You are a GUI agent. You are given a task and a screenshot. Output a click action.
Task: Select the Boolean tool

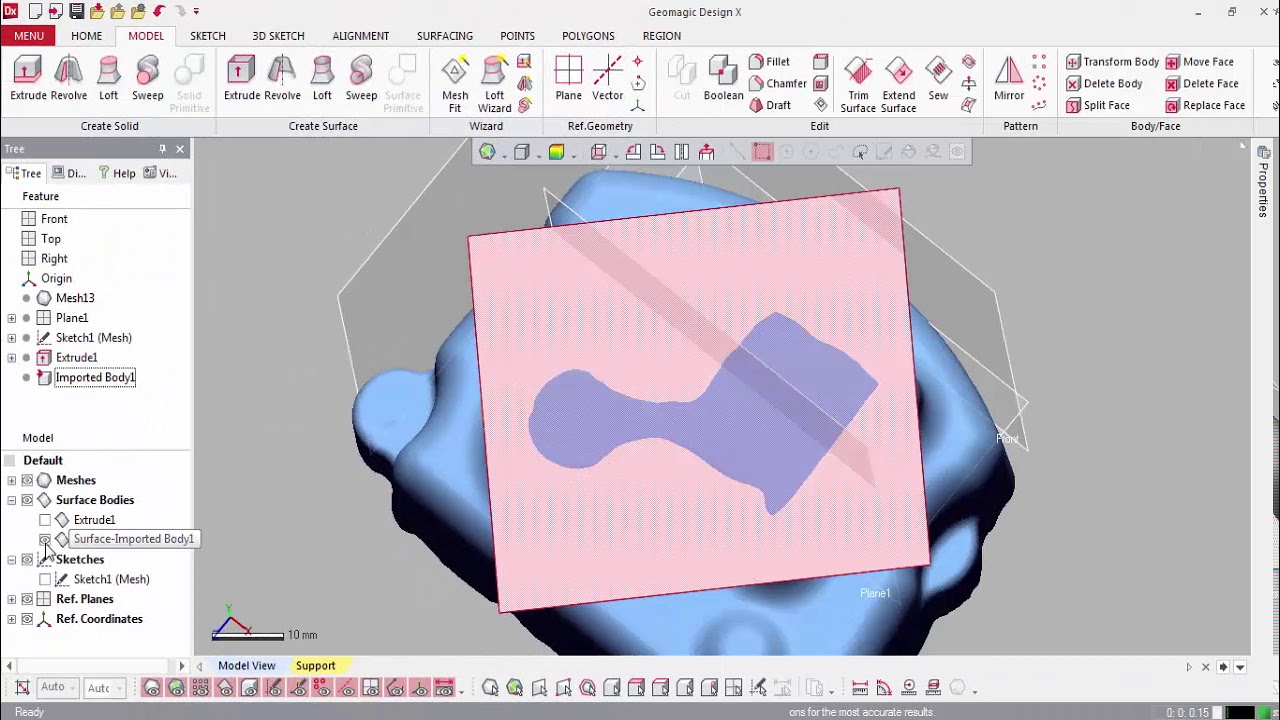tap(723, 78)
